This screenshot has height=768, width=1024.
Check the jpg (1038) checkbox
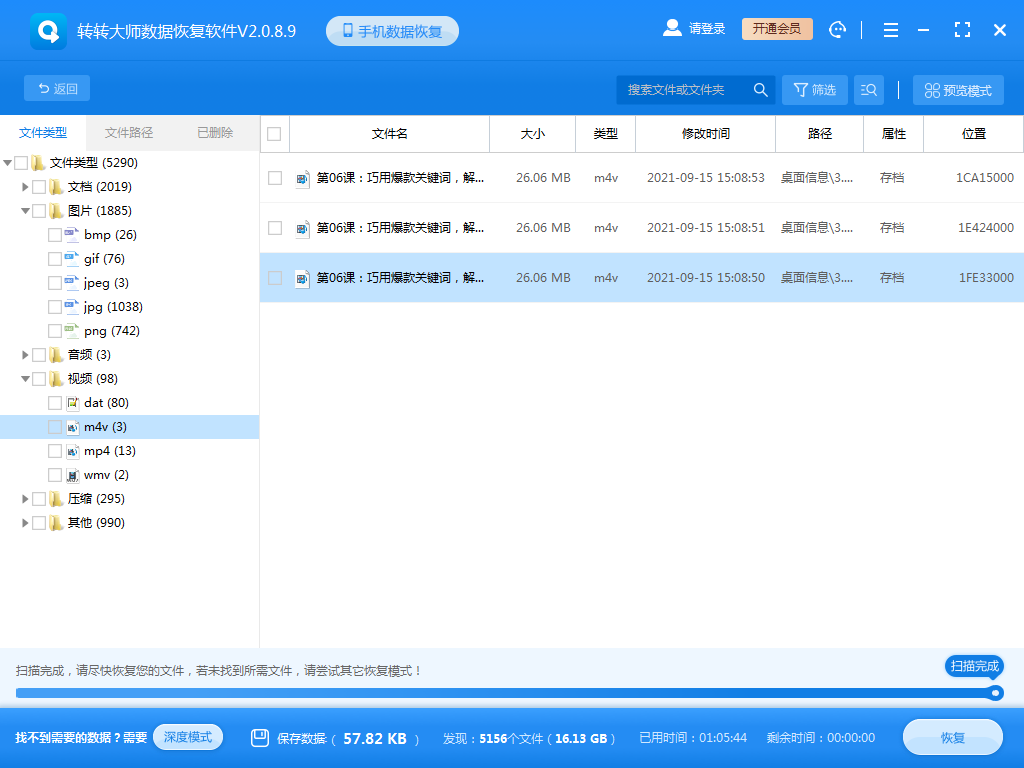(55, 306)
